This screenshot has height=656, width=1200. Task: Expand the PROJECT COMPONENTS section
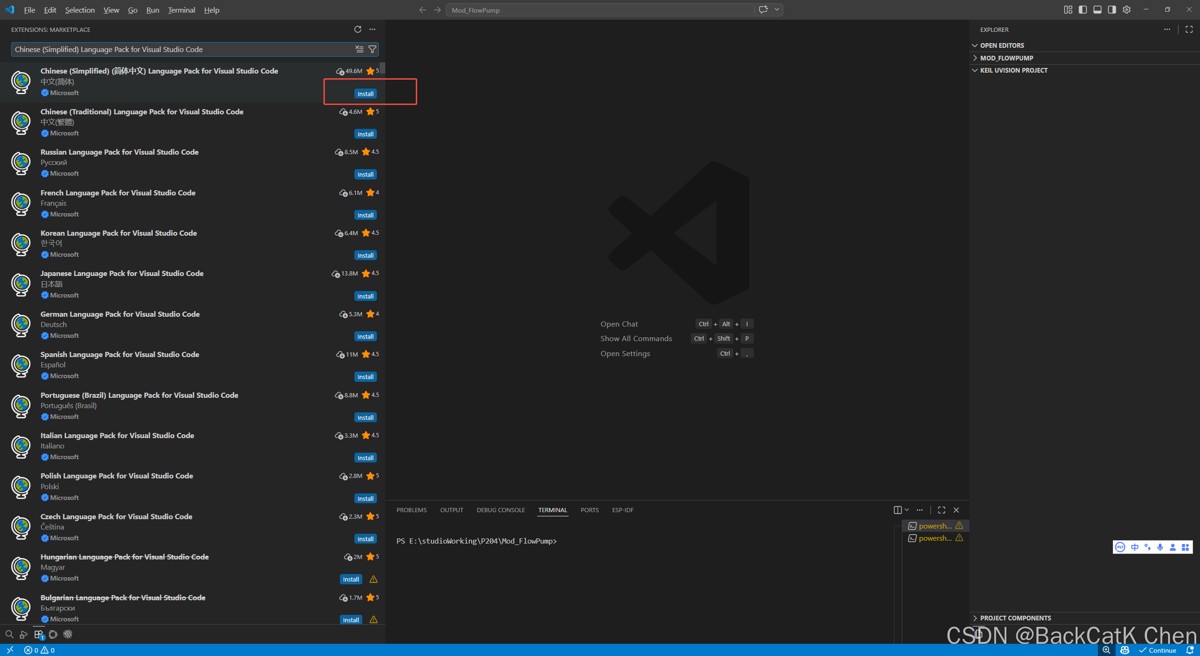[x=1015, y=618]
